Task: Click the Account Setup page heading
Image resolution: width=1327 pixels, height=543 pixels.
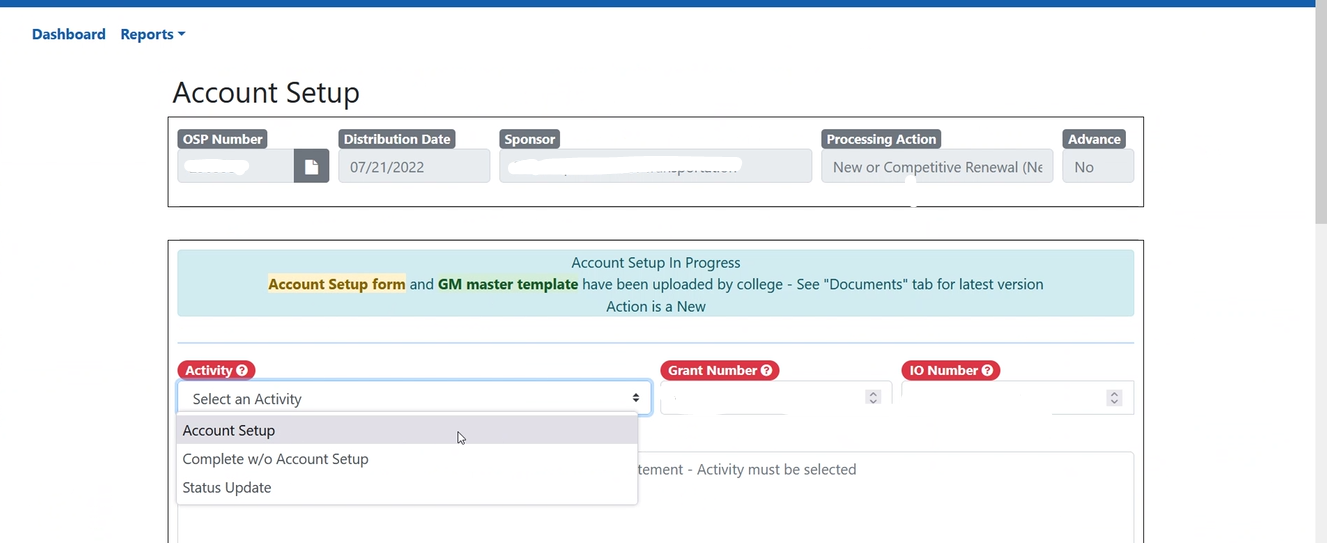Action: click(266, 93)
